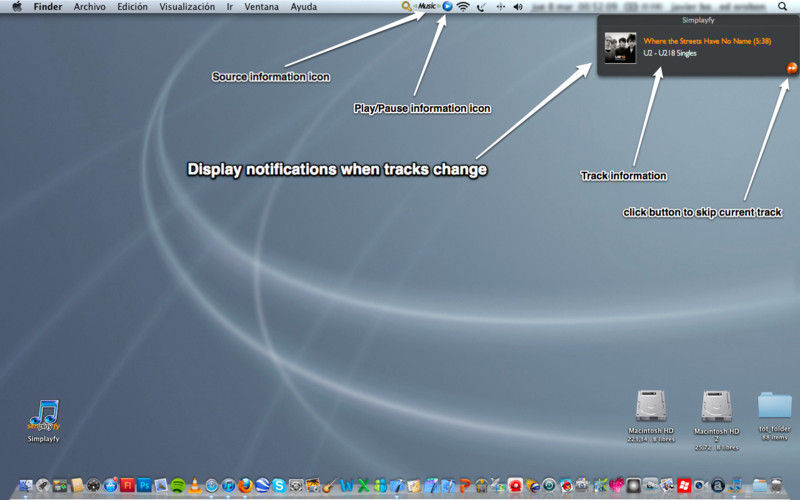
Task: Open the Trash in the Dock
Action: click(776, 486)
